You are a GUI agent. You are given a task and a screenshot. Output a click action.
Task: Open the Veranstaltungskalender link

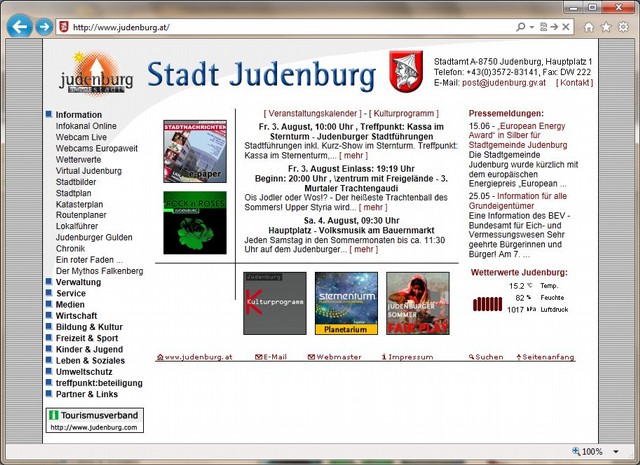[x=313, y=113]
